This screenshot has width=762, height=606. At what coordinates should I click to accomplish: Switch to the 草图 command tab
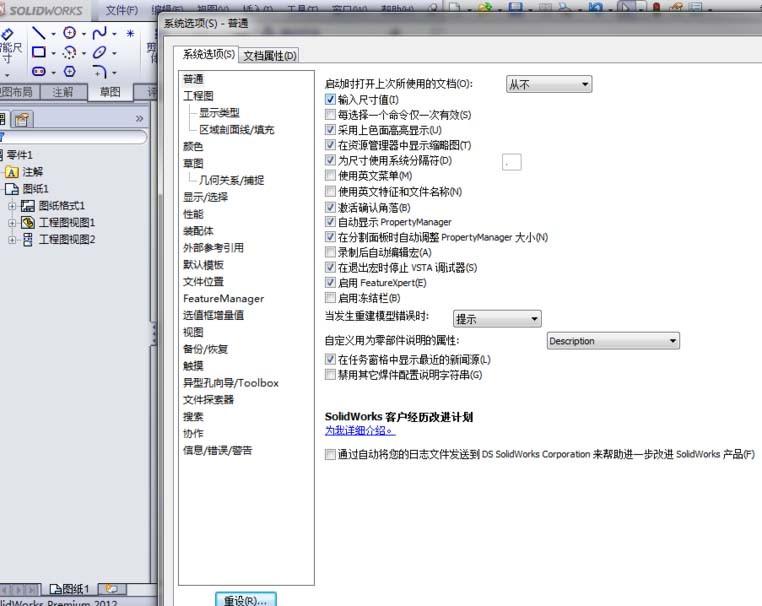click(110, 92)
